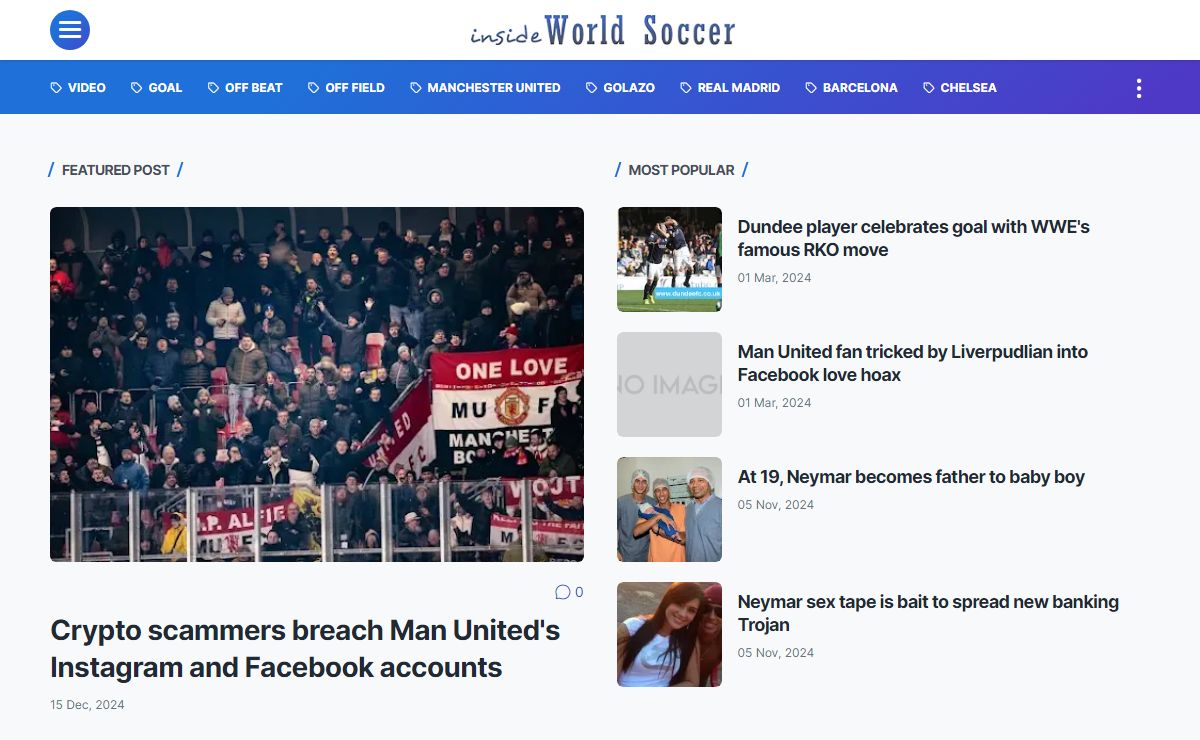Click the 15 Dec, 2024 date
This screenshot has width=1200, height=740.
coord(87,705)
